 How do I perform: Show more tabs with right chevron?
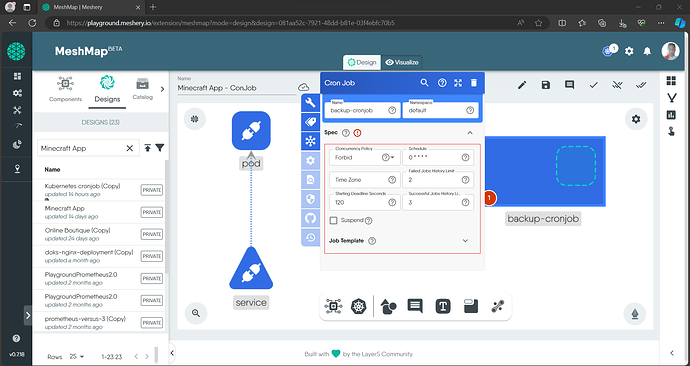point(162,89)
